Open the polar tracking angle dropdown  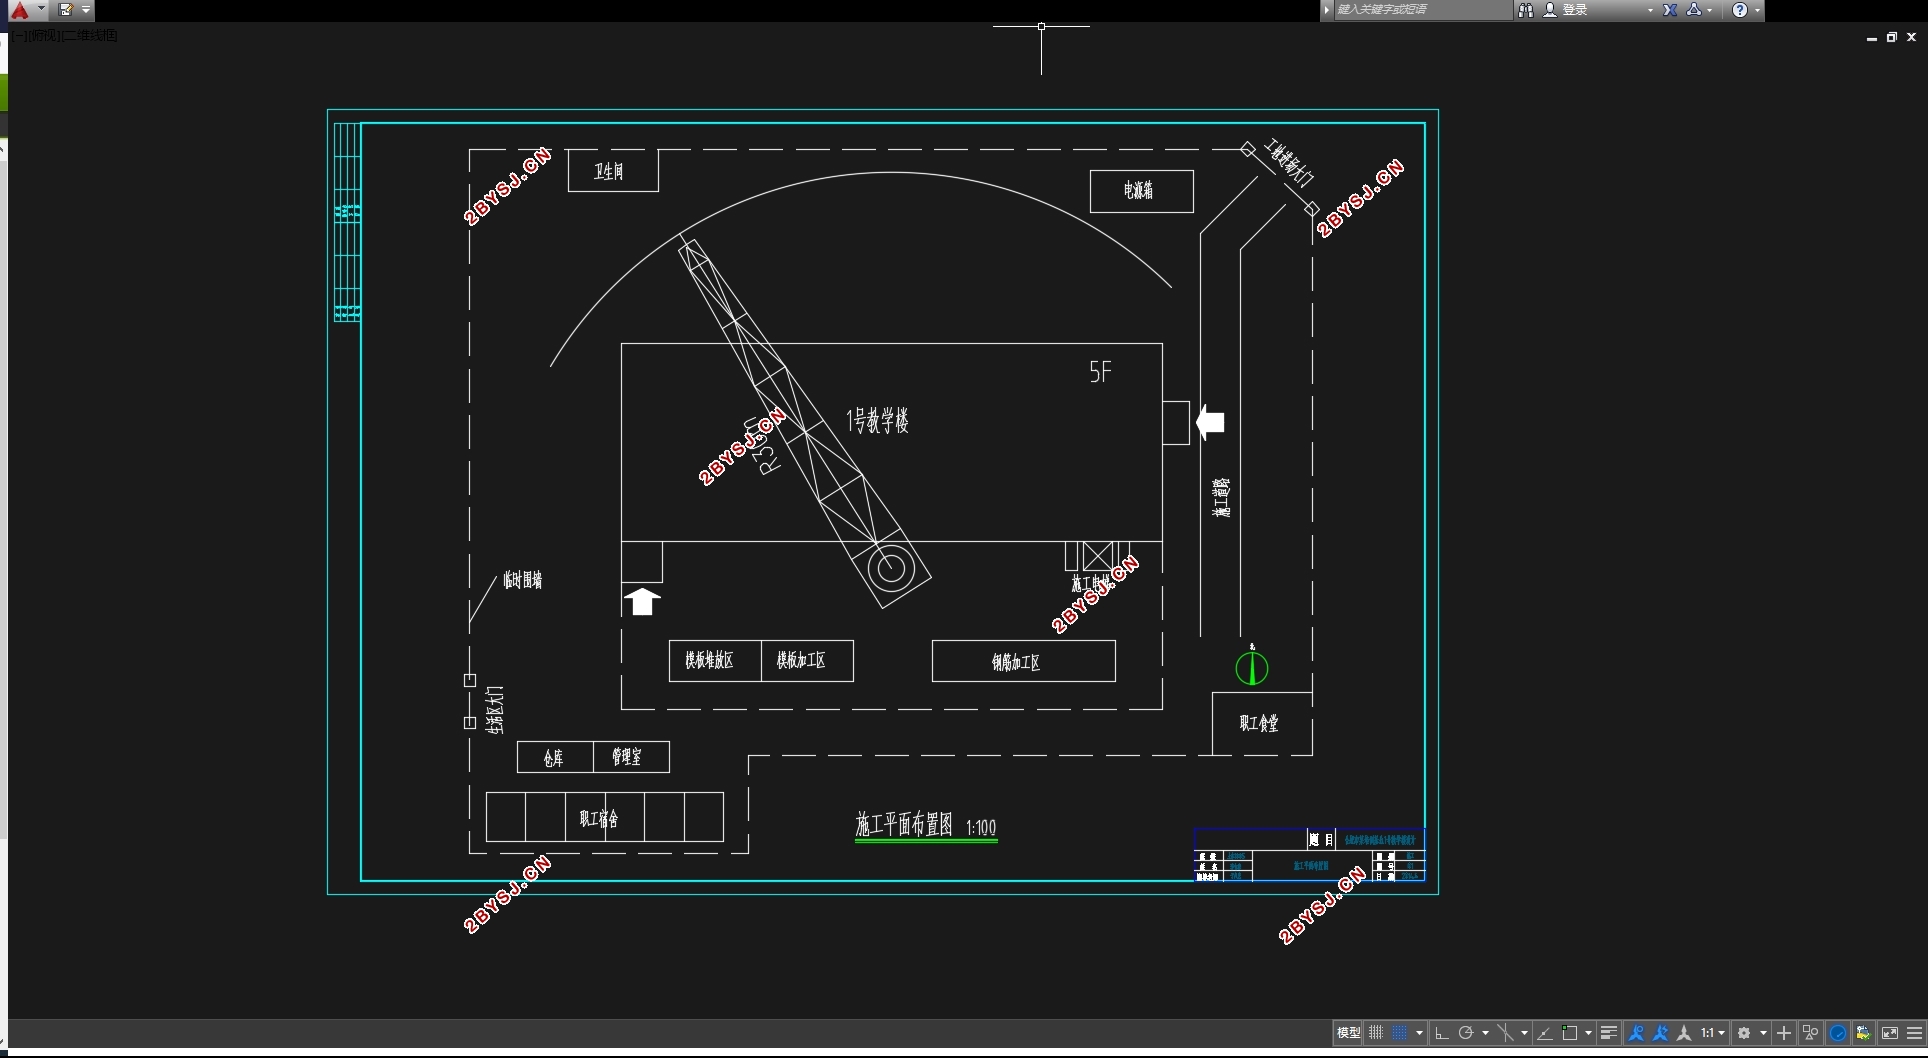1485,1033
